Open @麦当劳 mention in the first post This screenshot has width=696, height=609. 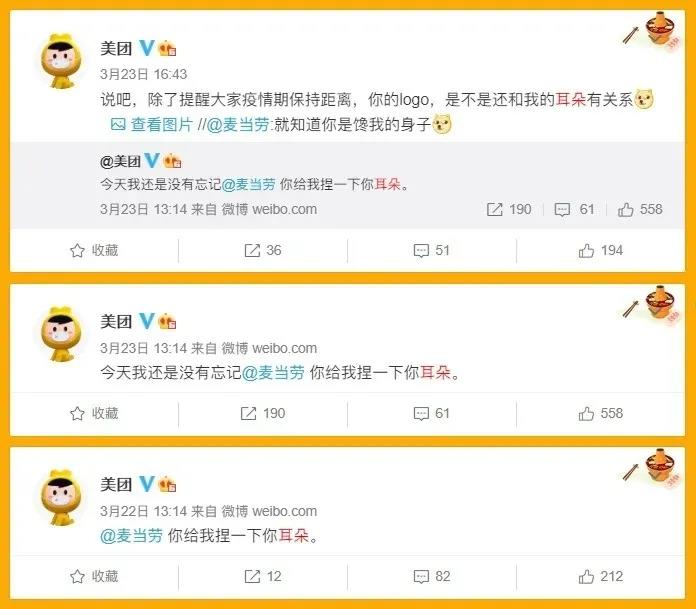[238, 125]
